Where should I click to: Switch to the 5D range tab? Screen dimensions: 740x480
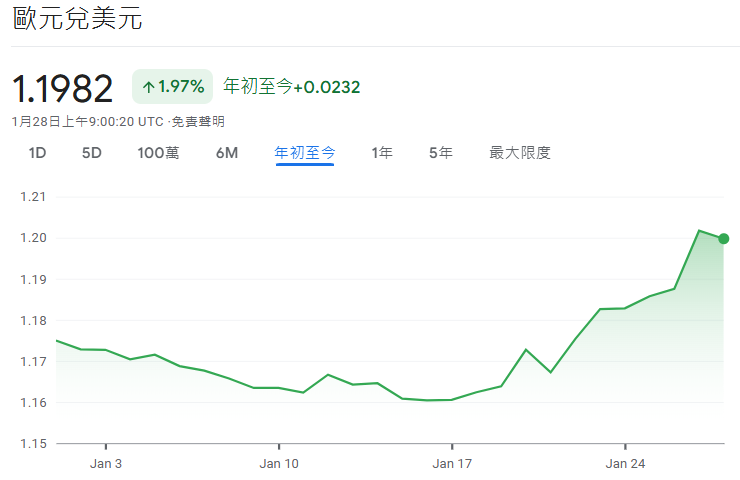[x=92, y=153]
